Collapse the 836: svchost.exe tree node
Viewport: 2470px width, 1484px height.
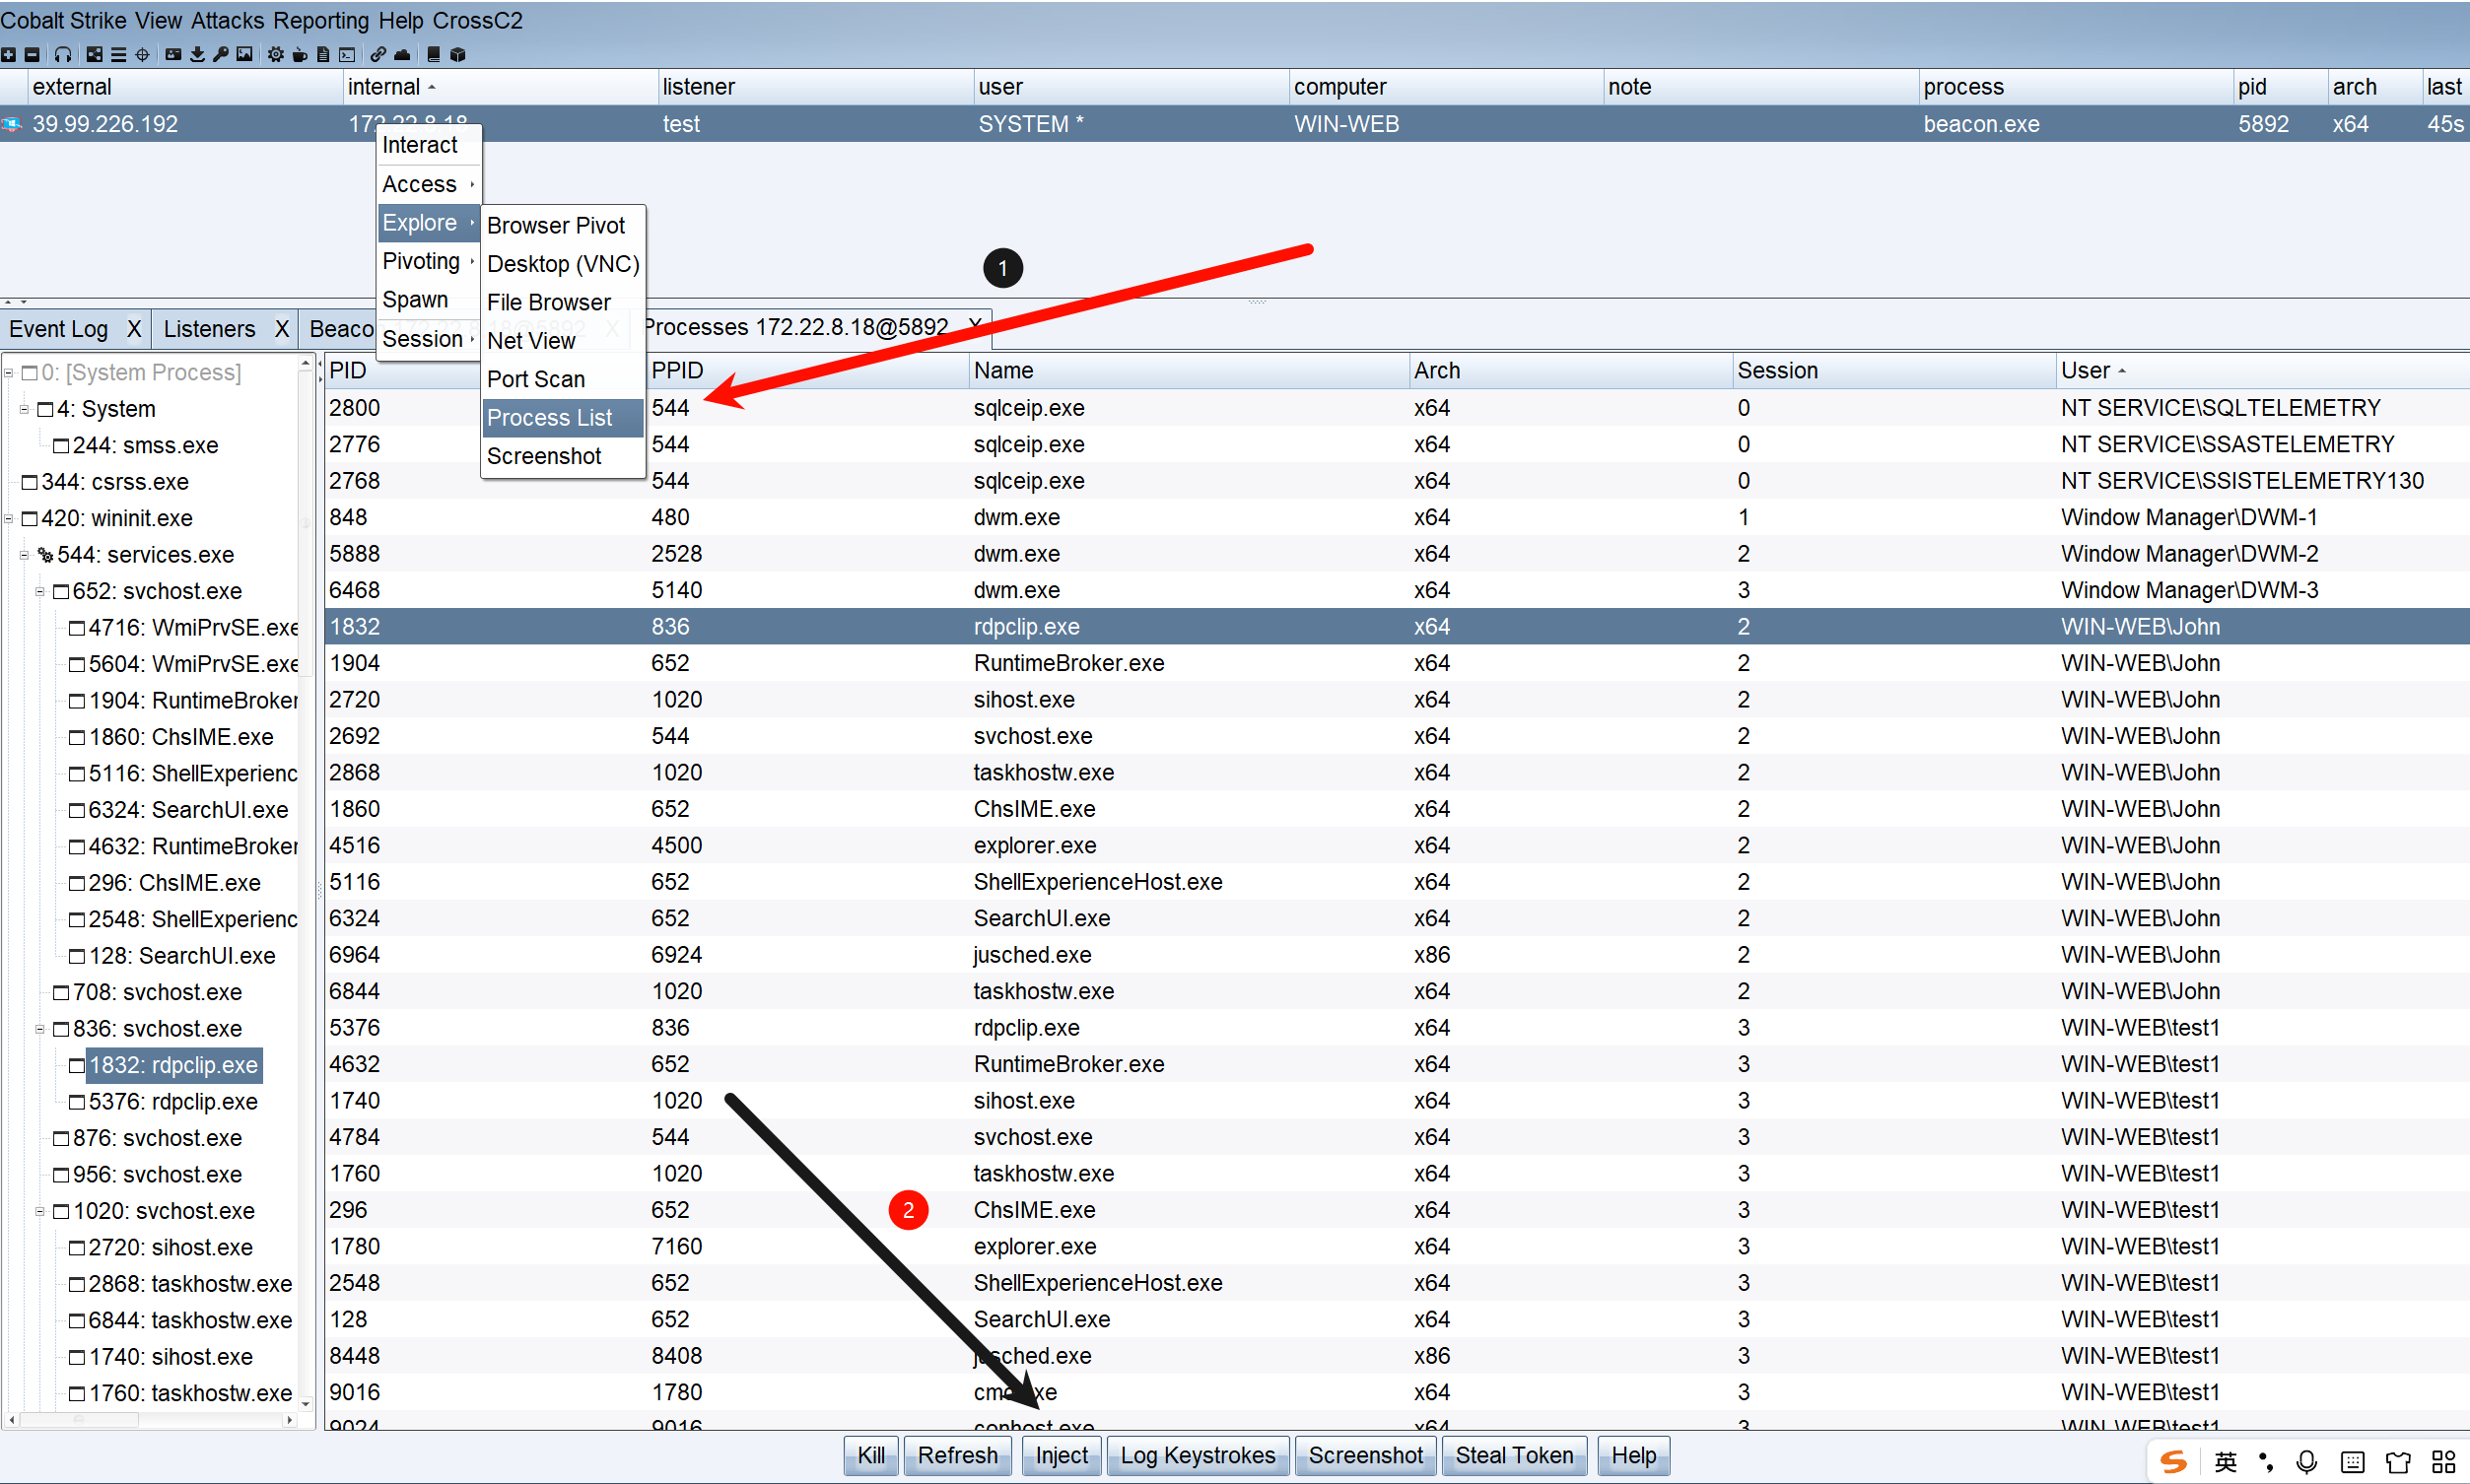[40, 1029]
